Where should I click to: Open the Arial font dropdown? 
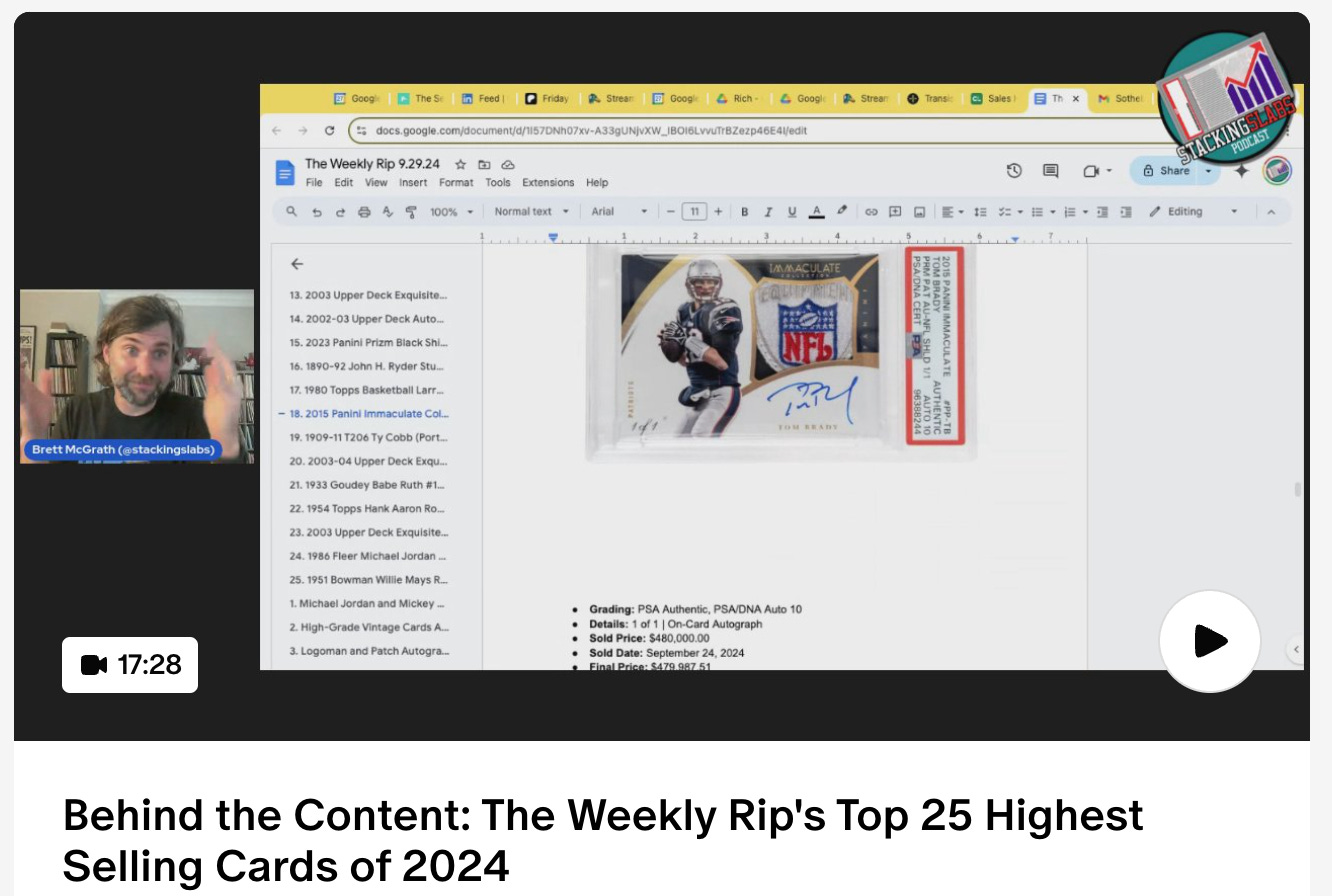[x=620, y=212]
